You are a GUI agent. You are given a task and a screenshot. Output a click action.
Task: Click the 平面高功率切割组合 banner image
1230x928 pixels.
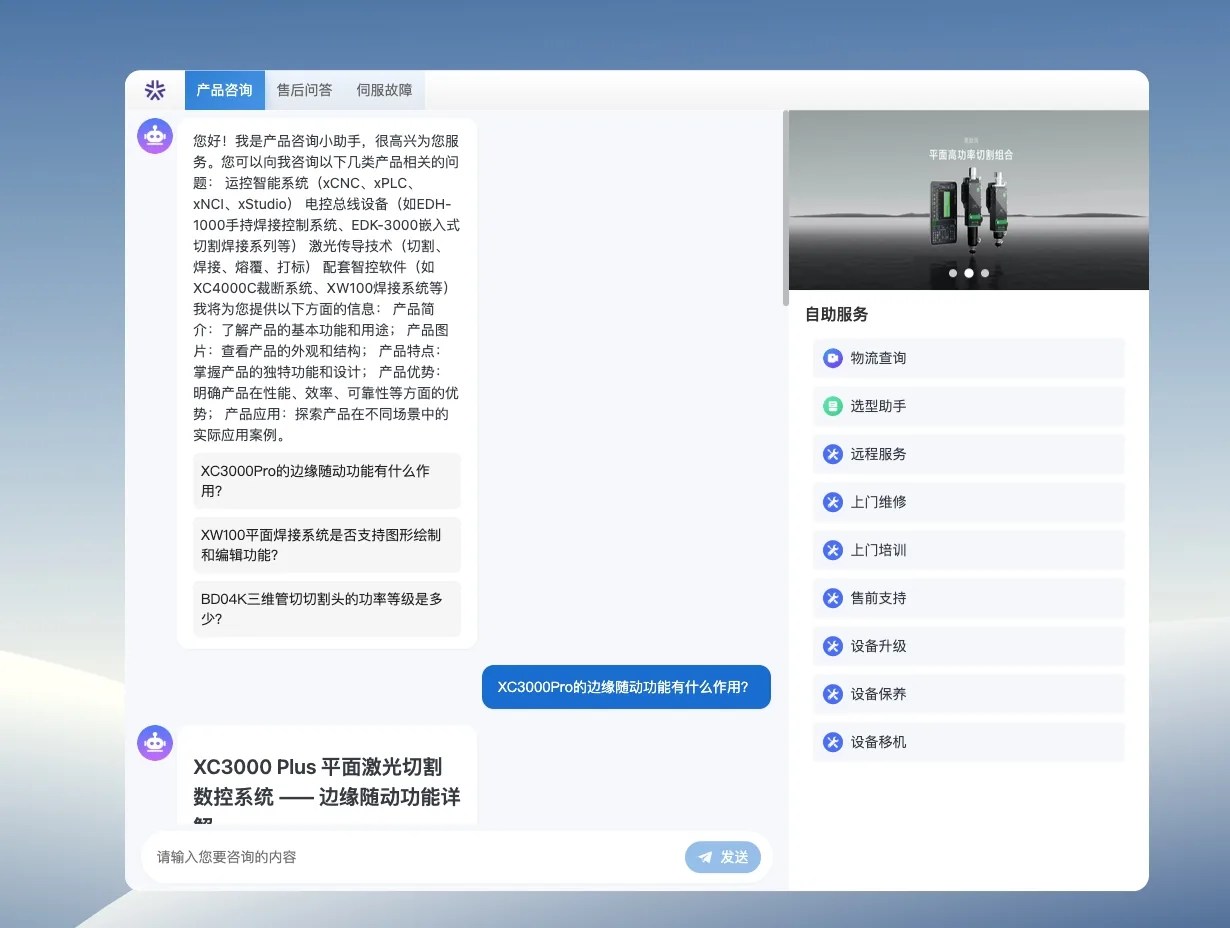(969, 200)
